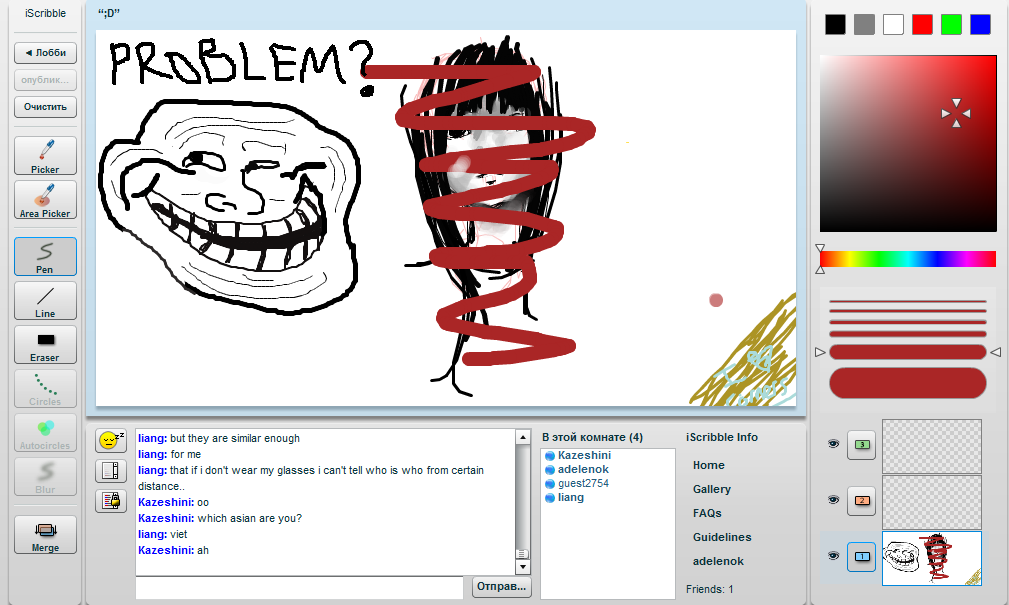Choose the fourth brush size line
1009x605 pixels.
(x=908, y=334)
